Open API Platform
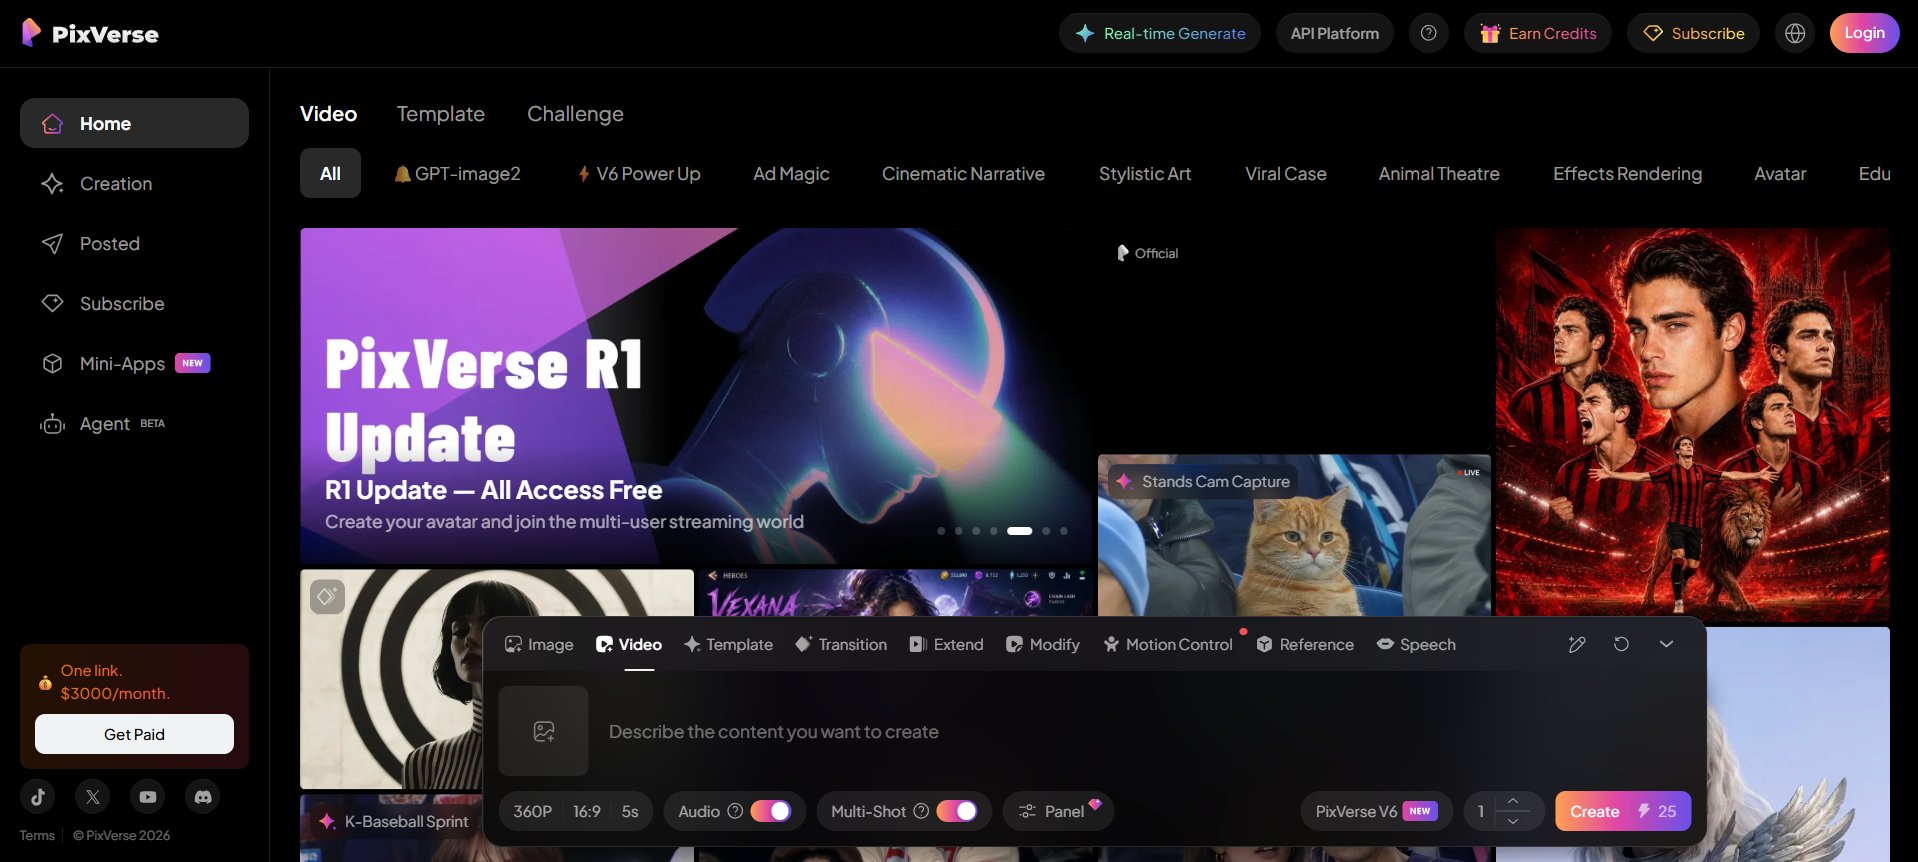This screenshot has height=862, width=1918. pos(1334,33)
